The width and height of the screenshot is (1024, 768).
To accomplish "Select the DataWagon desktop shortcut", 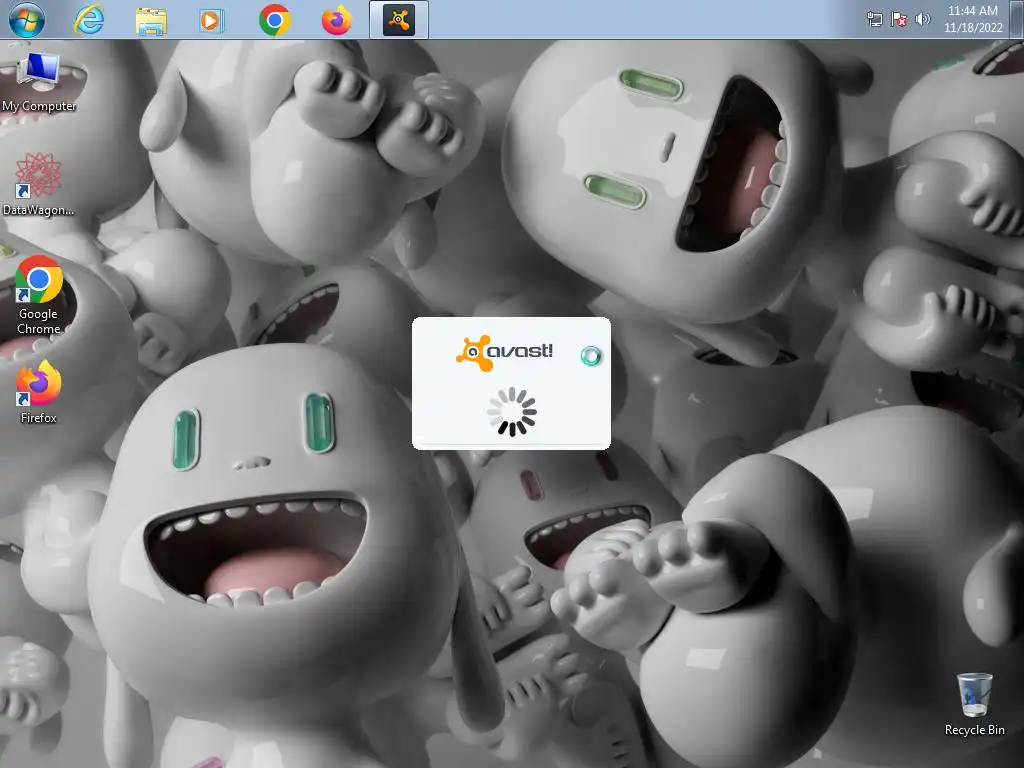I will 38,185.
